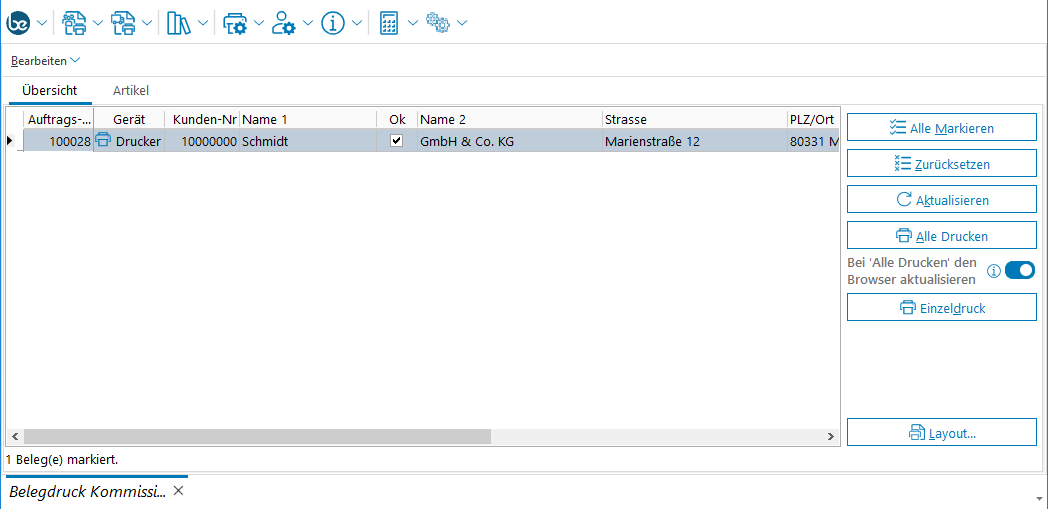
Task: Select the Übersicht tab
Action: coord(50,91)
